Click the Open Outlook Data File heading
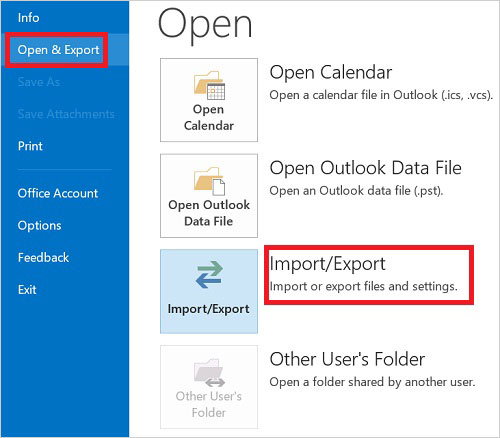 (x=366, y=168)
